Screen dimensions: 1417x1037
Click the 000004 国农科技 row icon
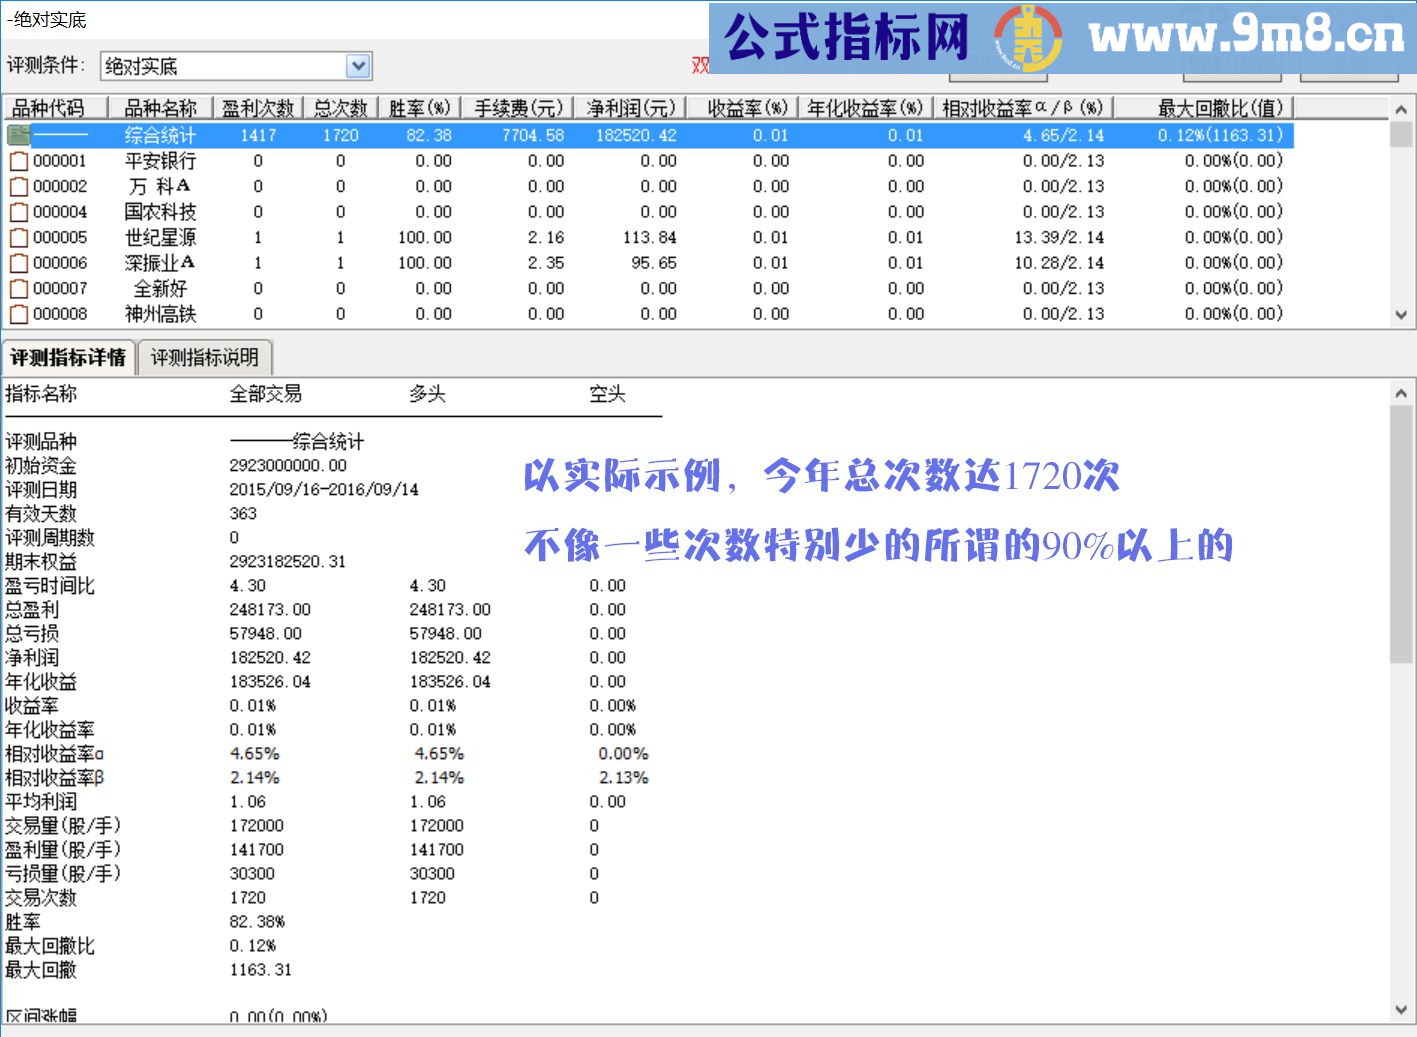pyautogui.click(x=18, y=212)
